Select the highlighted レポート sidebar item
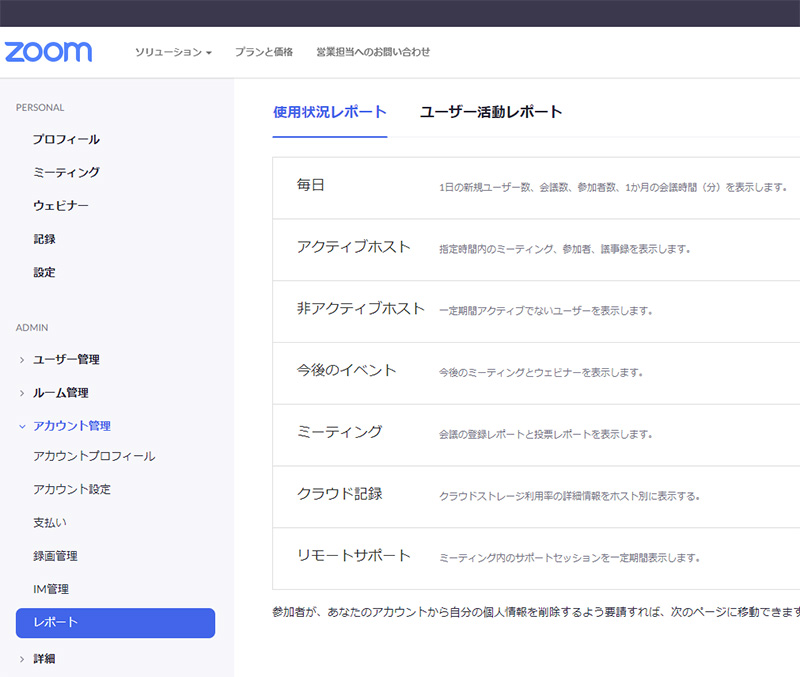 point(115,622)
